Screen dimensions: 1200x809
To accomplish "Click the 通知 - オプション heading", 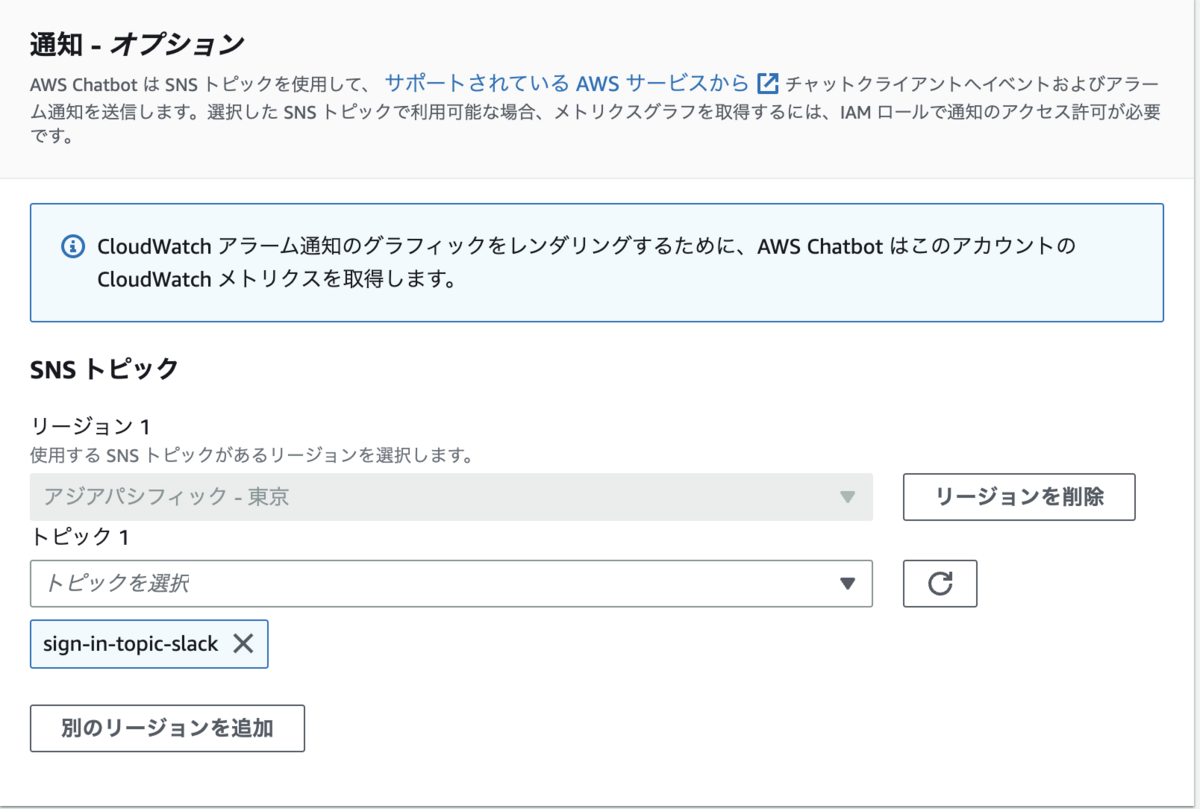I will pyautogui.click(x=137, y=44).
